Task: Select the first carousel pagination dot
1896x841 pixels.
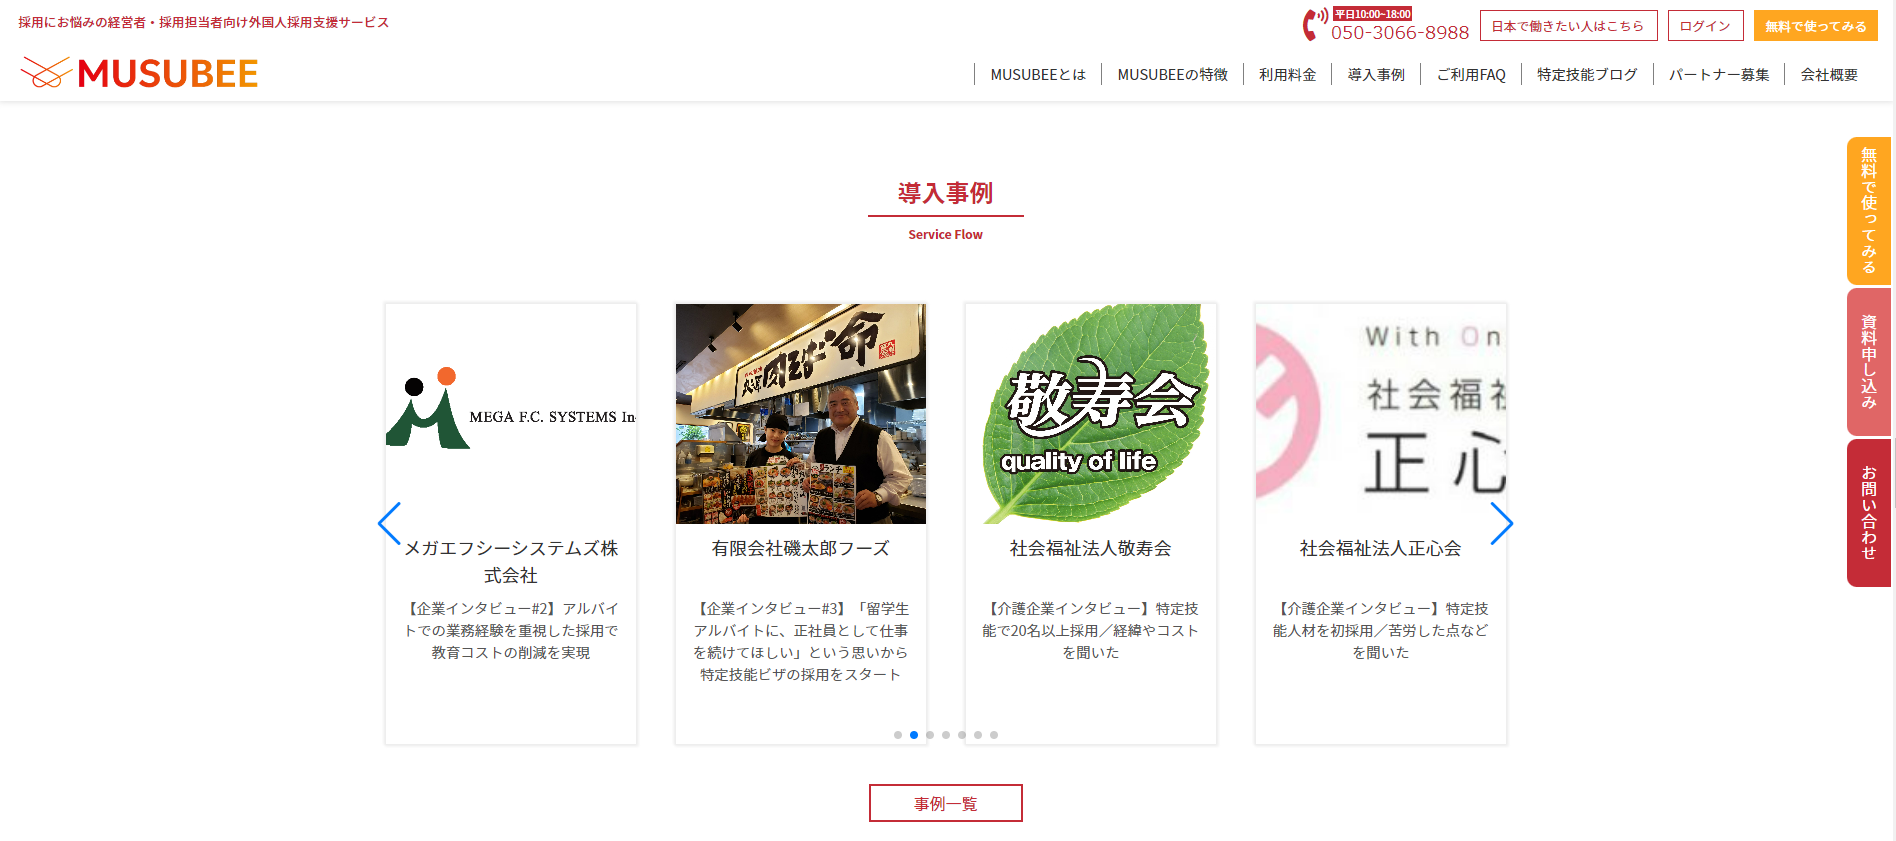Action: [898, 735]
